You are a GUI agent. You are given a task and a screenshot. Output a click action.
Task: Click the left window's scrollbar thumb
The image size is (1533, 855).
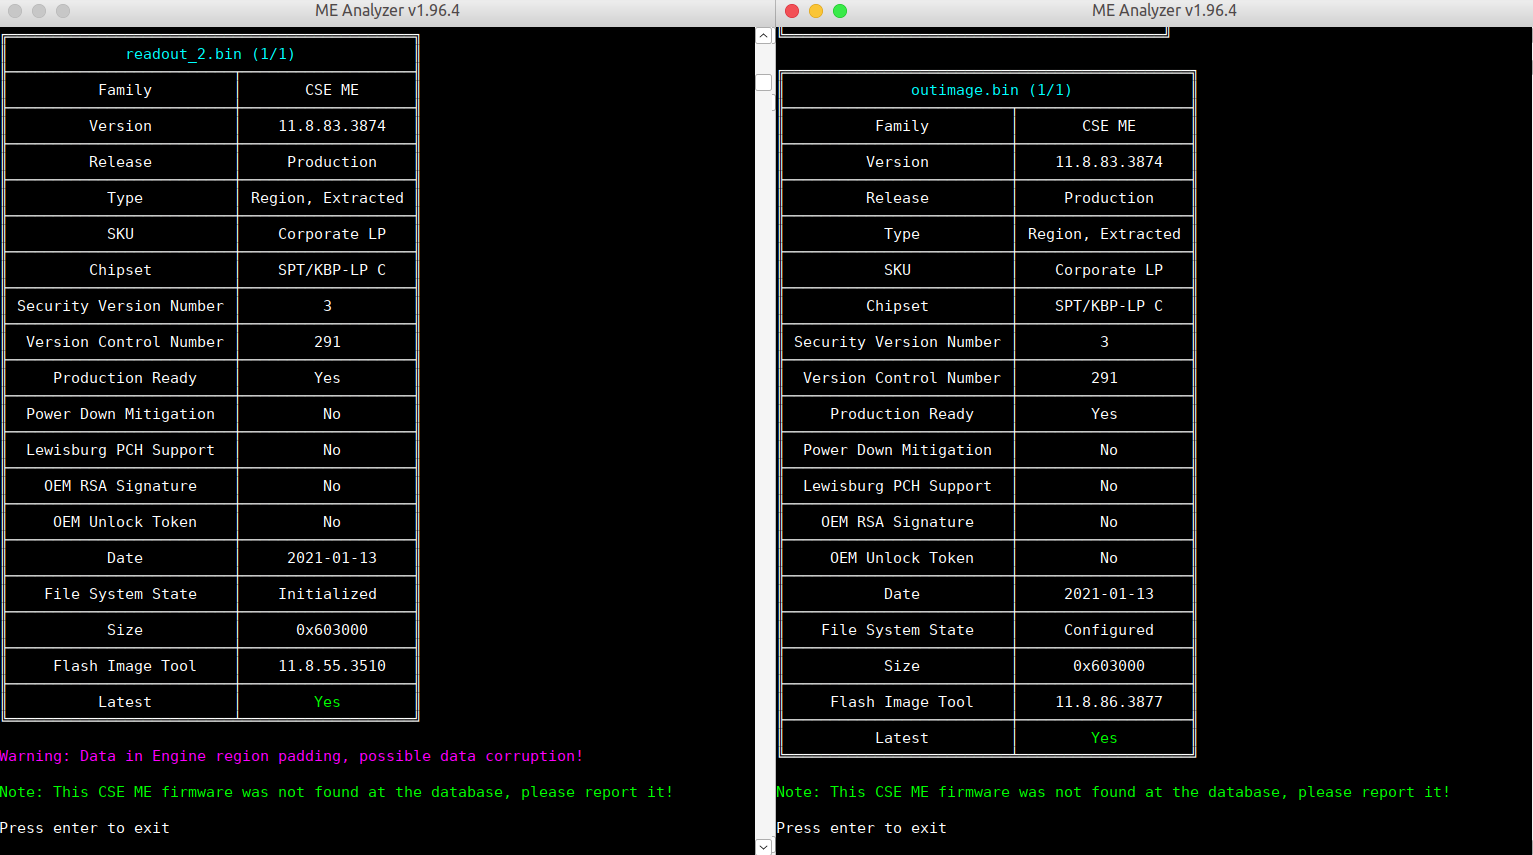[x=764, y=83]
